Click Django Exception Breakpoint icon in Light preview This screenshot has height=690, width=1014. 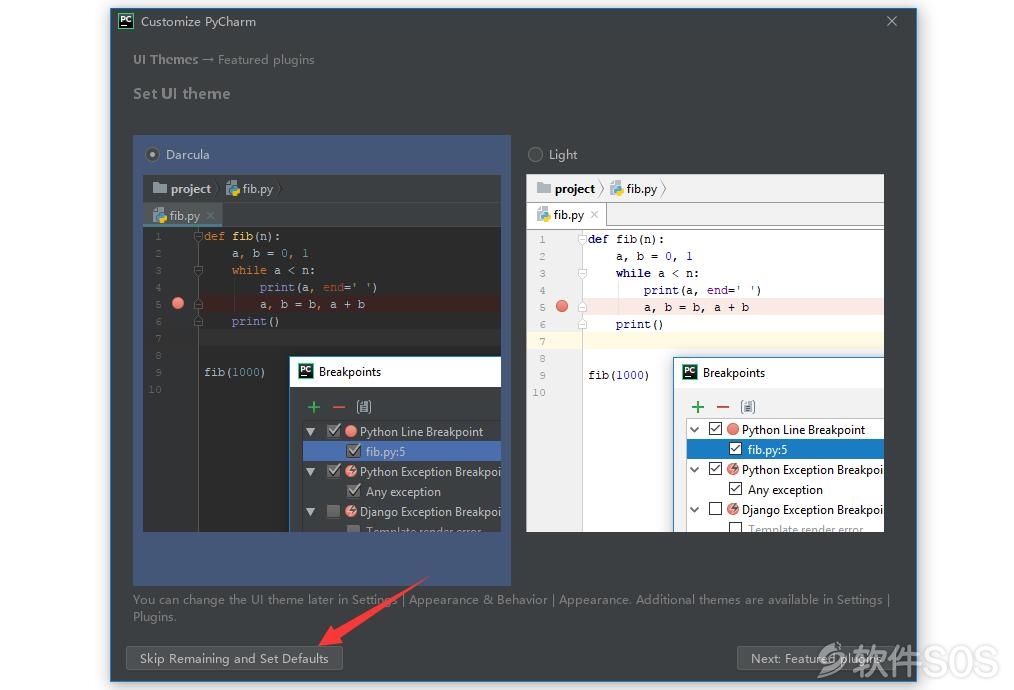[x=733, y=509]
